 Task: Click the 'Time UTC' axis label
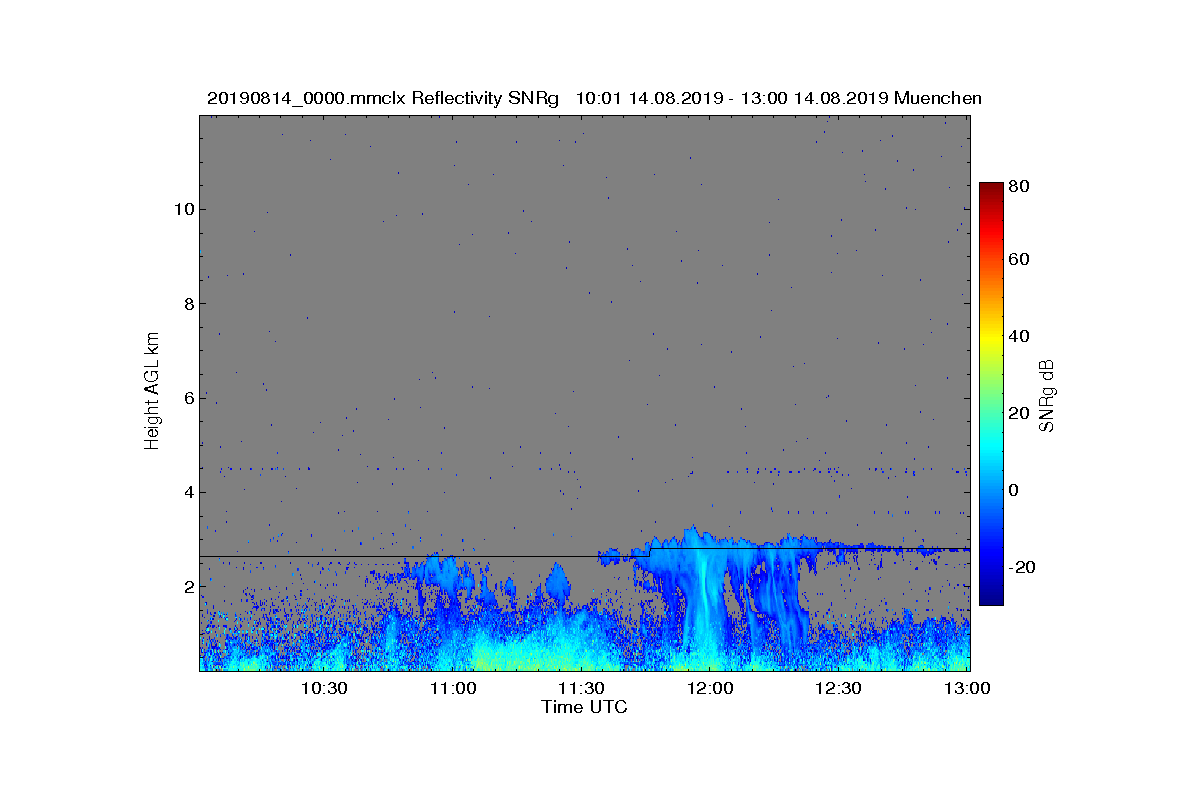585,707
